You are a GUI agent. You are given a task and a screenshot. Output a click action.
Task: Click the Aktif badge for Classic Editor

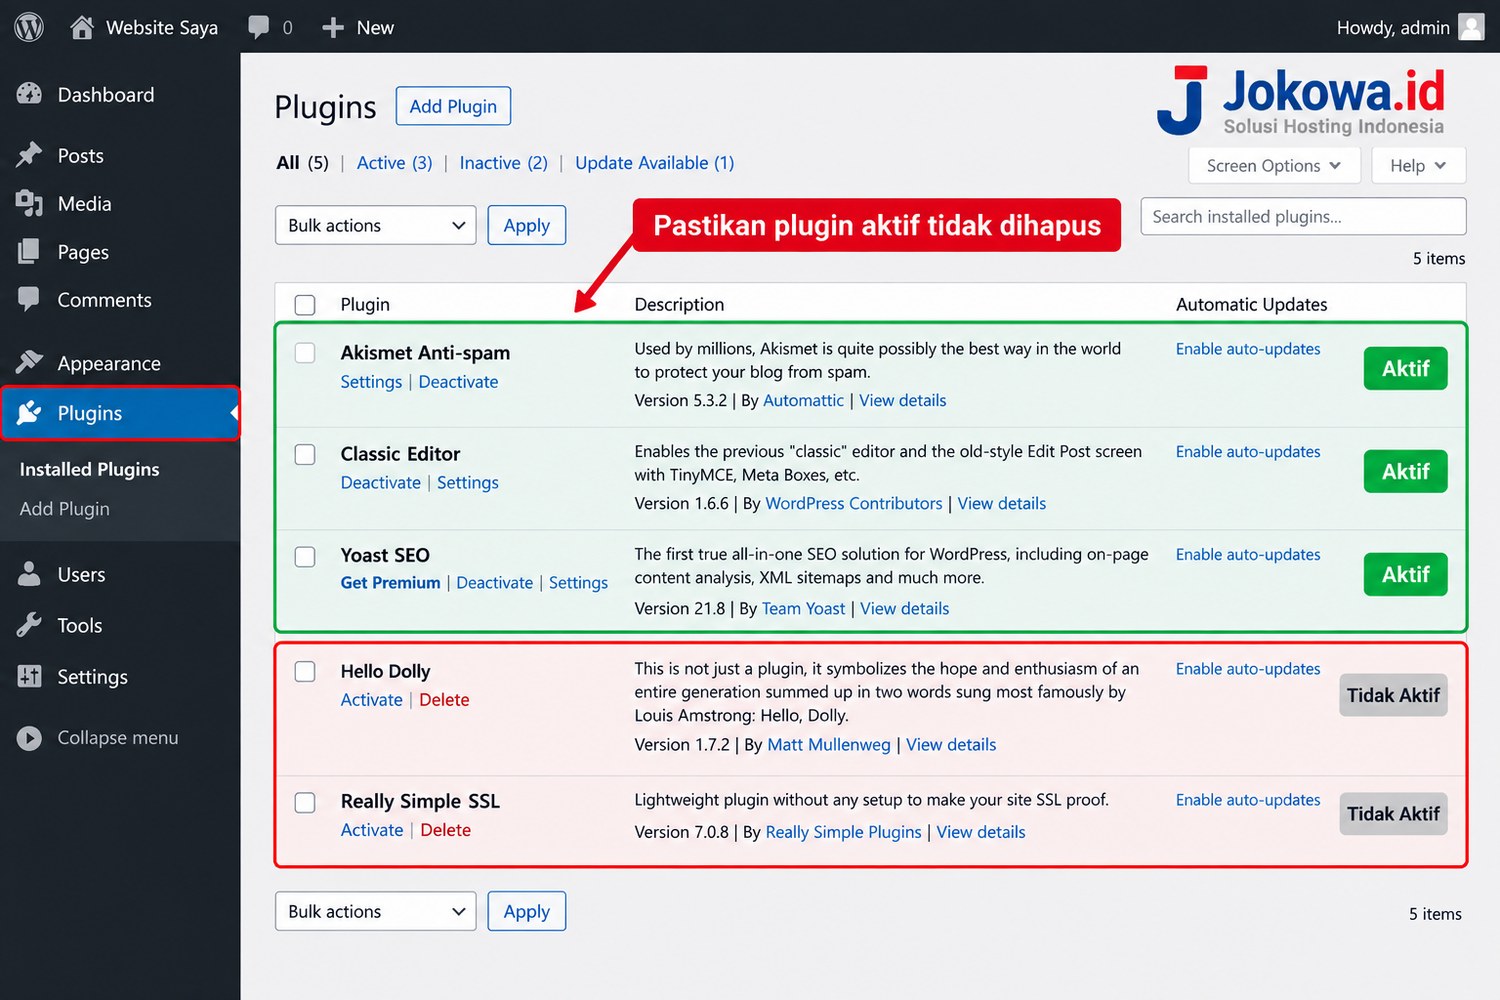pos(1405,471)
